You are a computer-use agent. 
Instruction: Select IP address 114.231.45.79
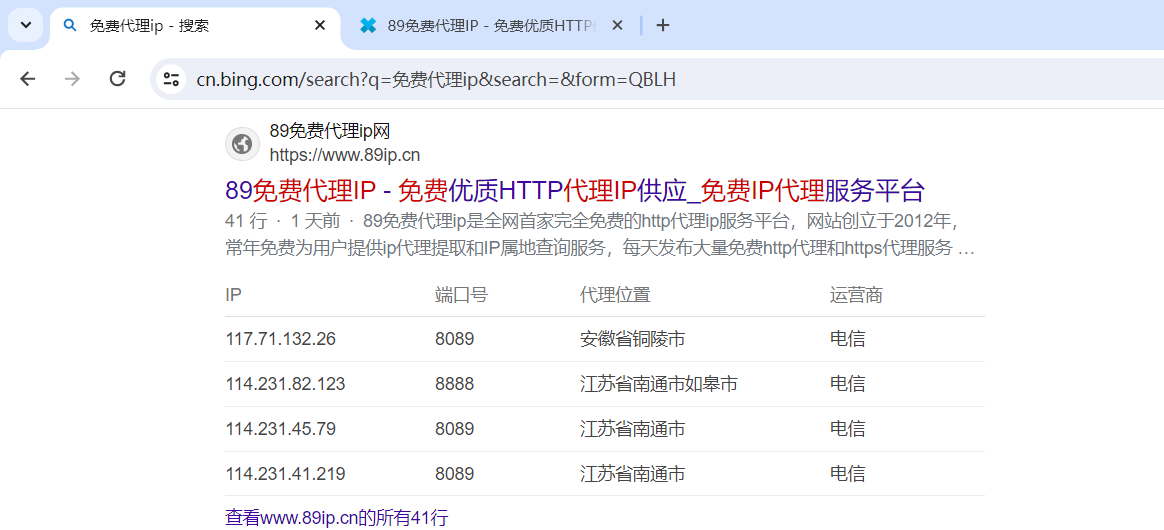coord(281,428)
